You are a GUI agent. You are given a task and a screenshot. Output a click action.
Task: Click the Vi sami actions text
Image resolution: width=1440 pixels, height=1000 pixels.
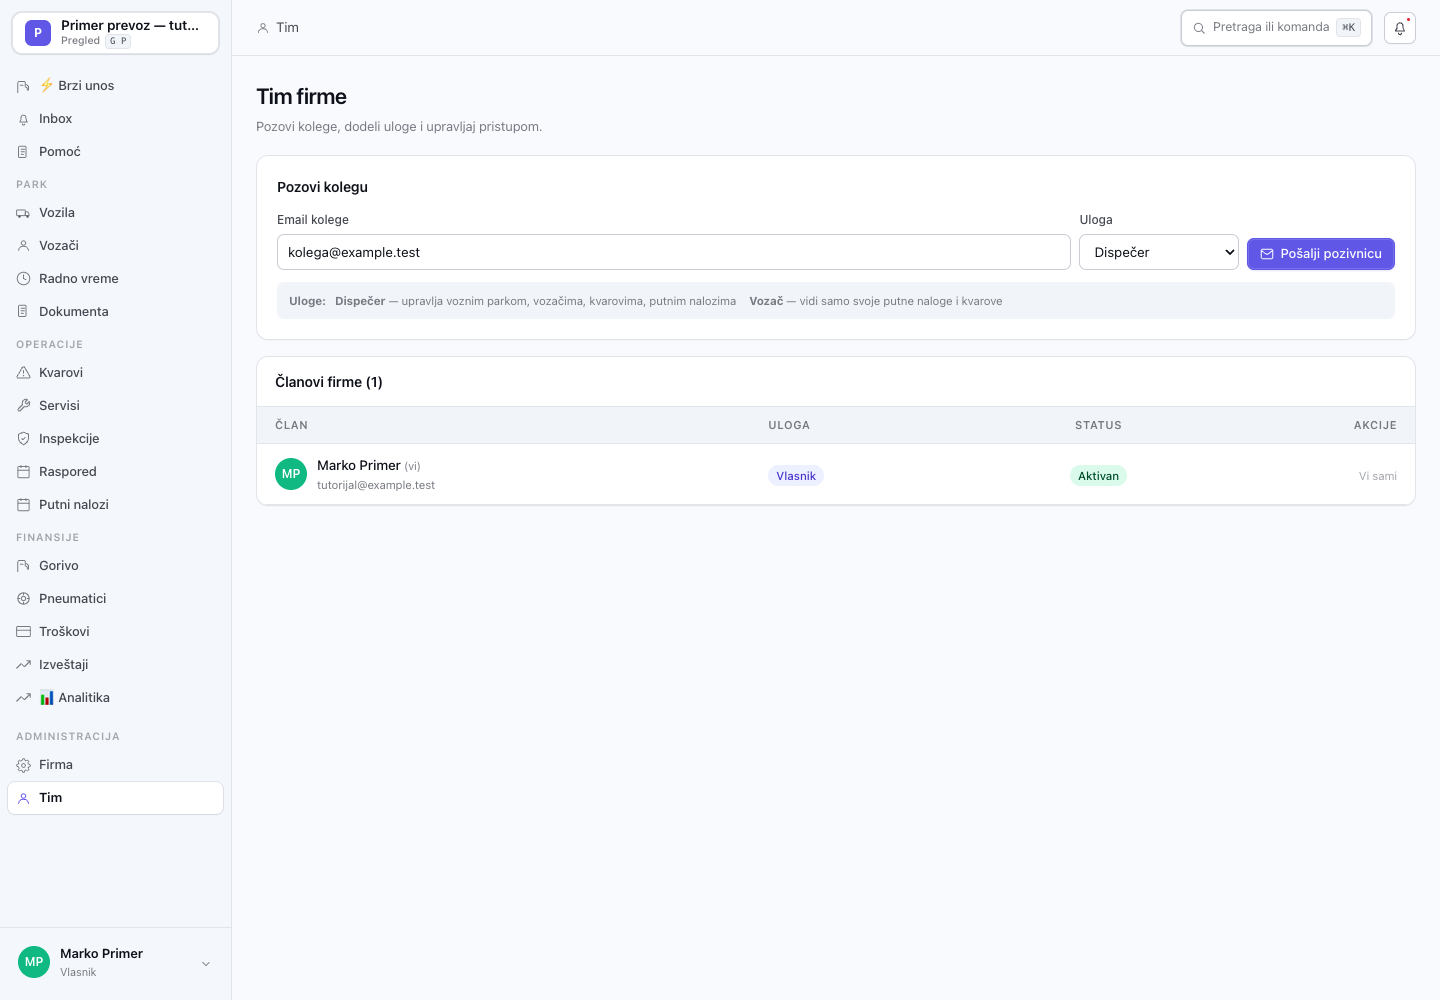tap(1378, 476)
